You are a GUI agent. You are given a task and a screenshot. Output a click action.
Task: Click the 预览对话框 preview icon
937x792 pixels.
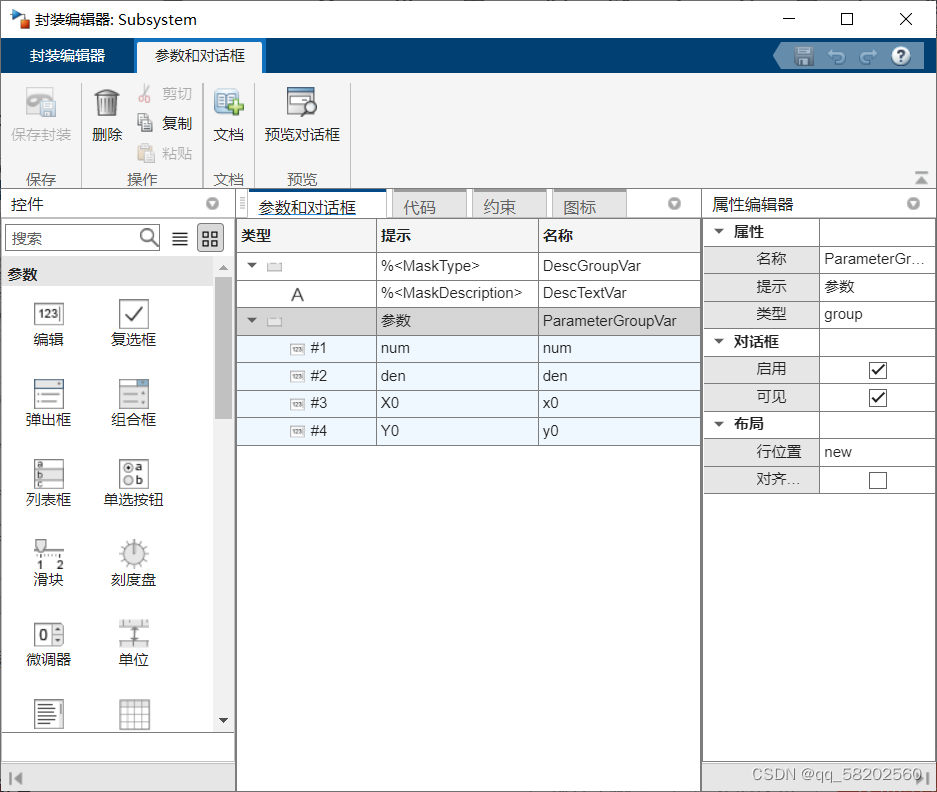coord(302,102)
